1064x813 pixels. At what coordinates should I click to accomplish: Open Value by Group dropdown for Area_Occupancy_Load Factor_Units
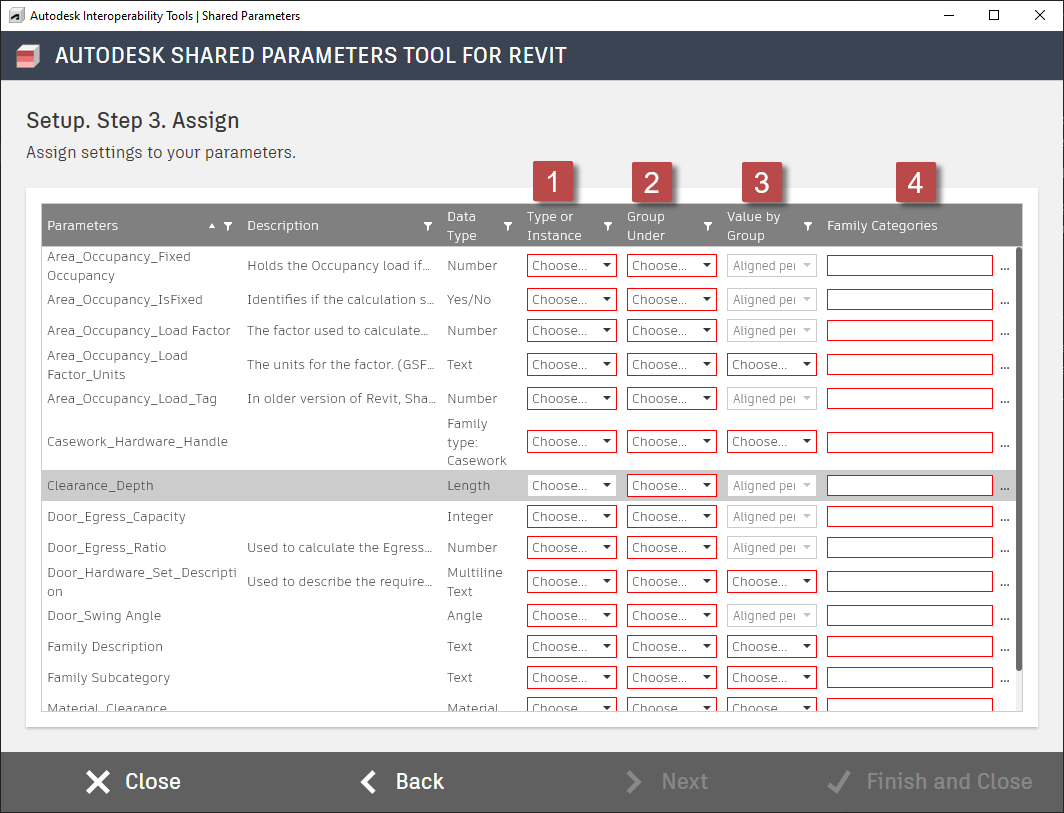(x=772, y=364)
